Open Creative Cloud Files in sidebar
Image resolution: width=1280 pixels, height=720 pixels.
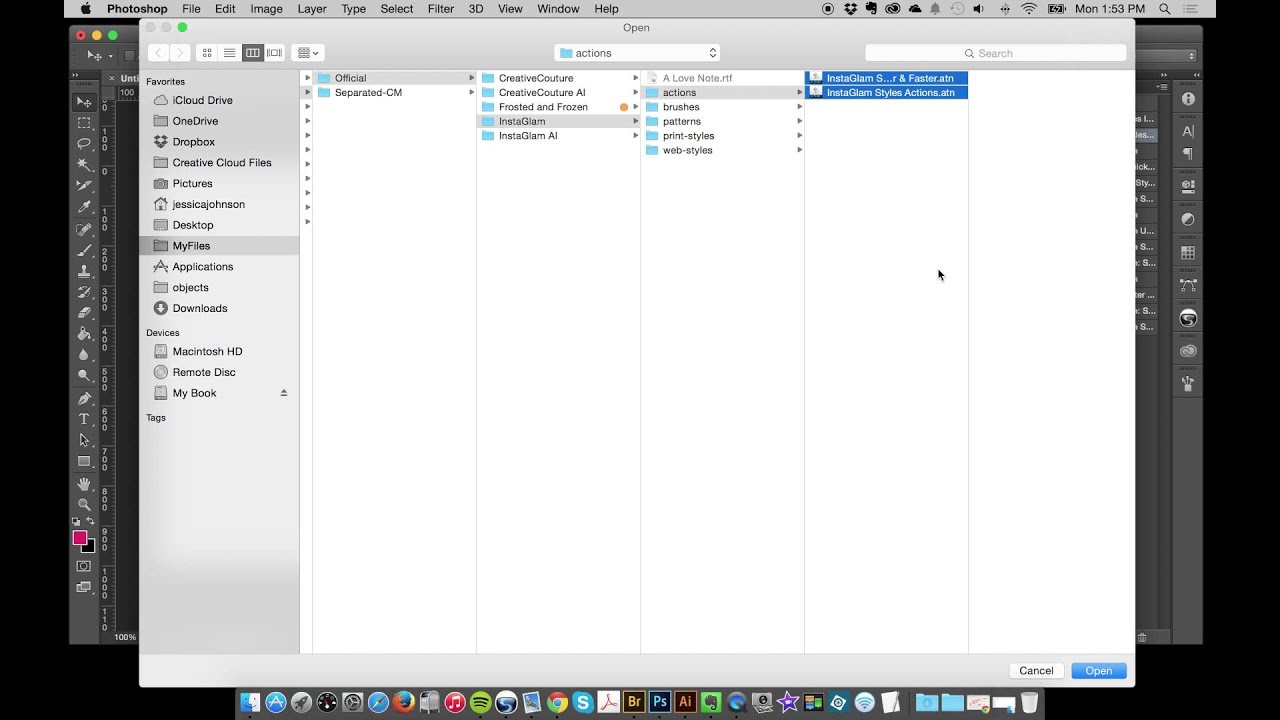221,163
